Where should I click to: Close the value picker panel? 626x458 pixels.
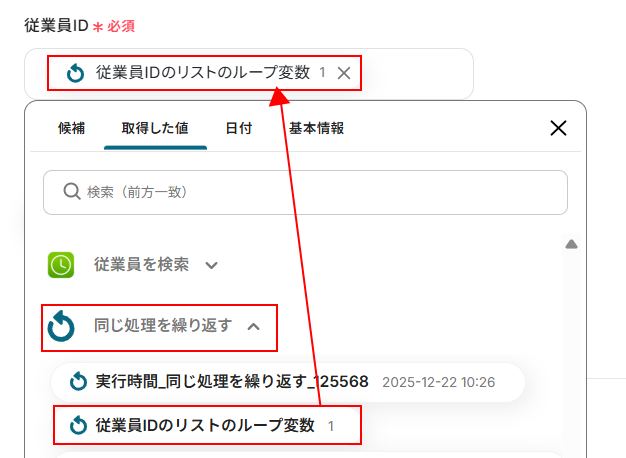(558, 128)
